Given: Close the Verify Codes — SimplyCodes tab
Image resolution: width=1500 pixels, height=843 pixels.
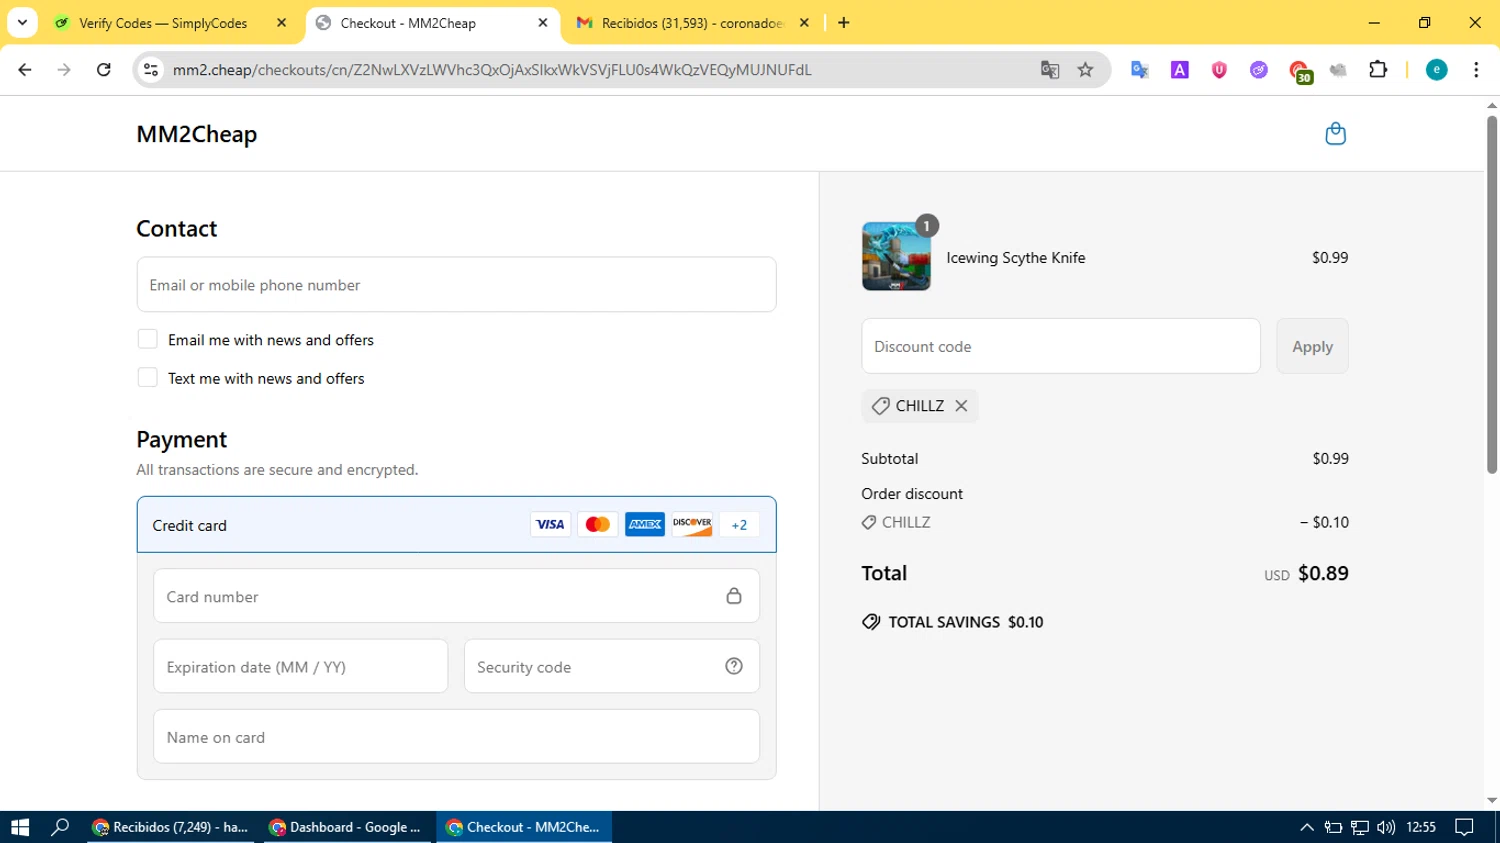Looking at the screenshot, I should (x=281, y=23).
